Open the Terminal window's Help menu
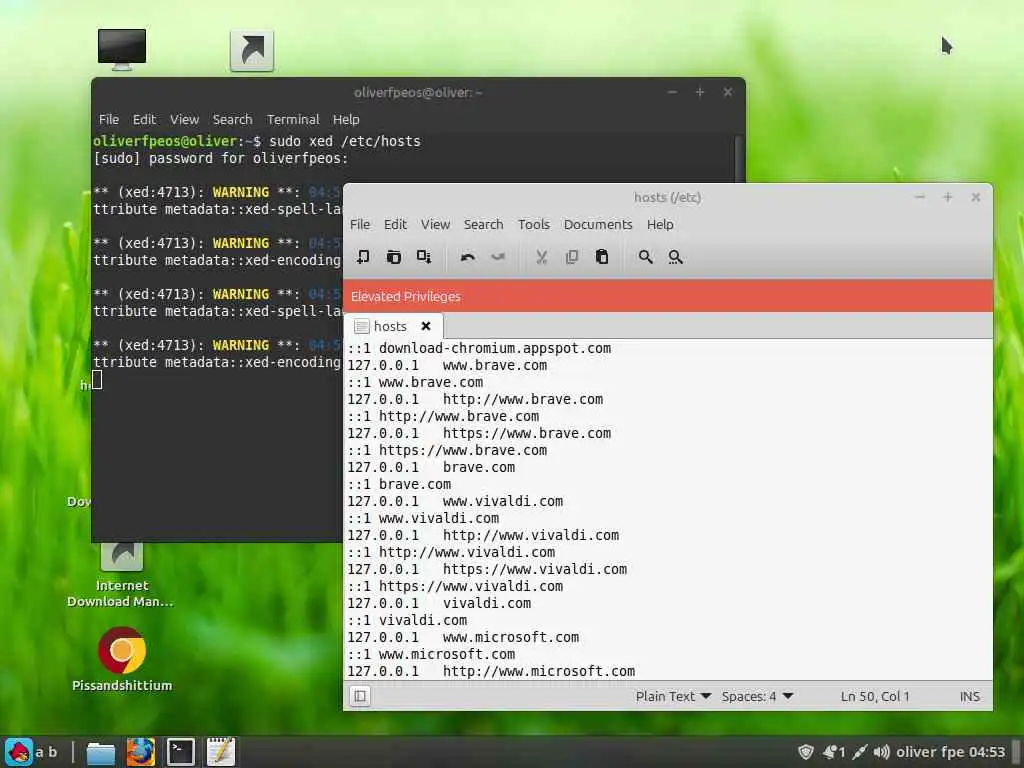Screen dimensions: 1024x768 click(346, 120)
